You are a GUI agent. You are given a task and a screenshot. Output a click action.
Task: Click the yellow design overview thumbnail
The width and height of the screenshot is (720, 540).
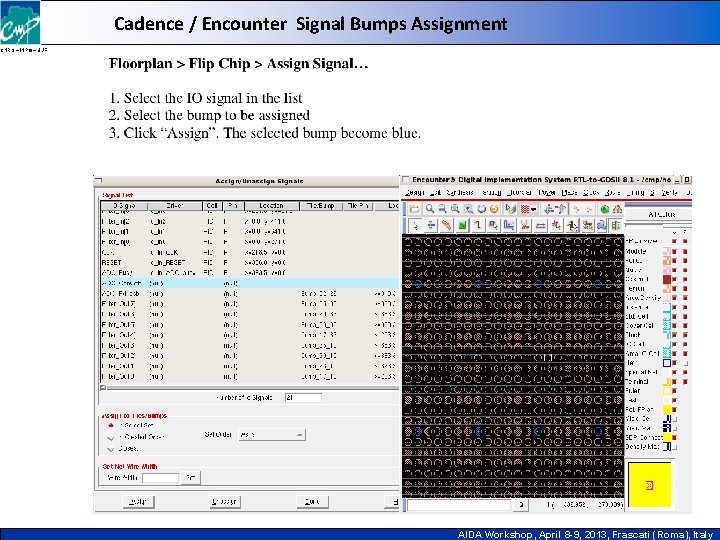[x=649, y=485]
